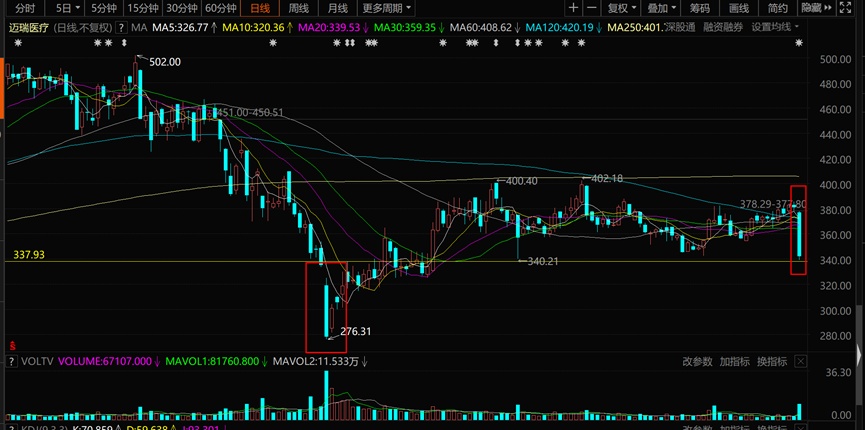Toggle the 筹码 chip distribution panel
865x430 pixels.
698,8
